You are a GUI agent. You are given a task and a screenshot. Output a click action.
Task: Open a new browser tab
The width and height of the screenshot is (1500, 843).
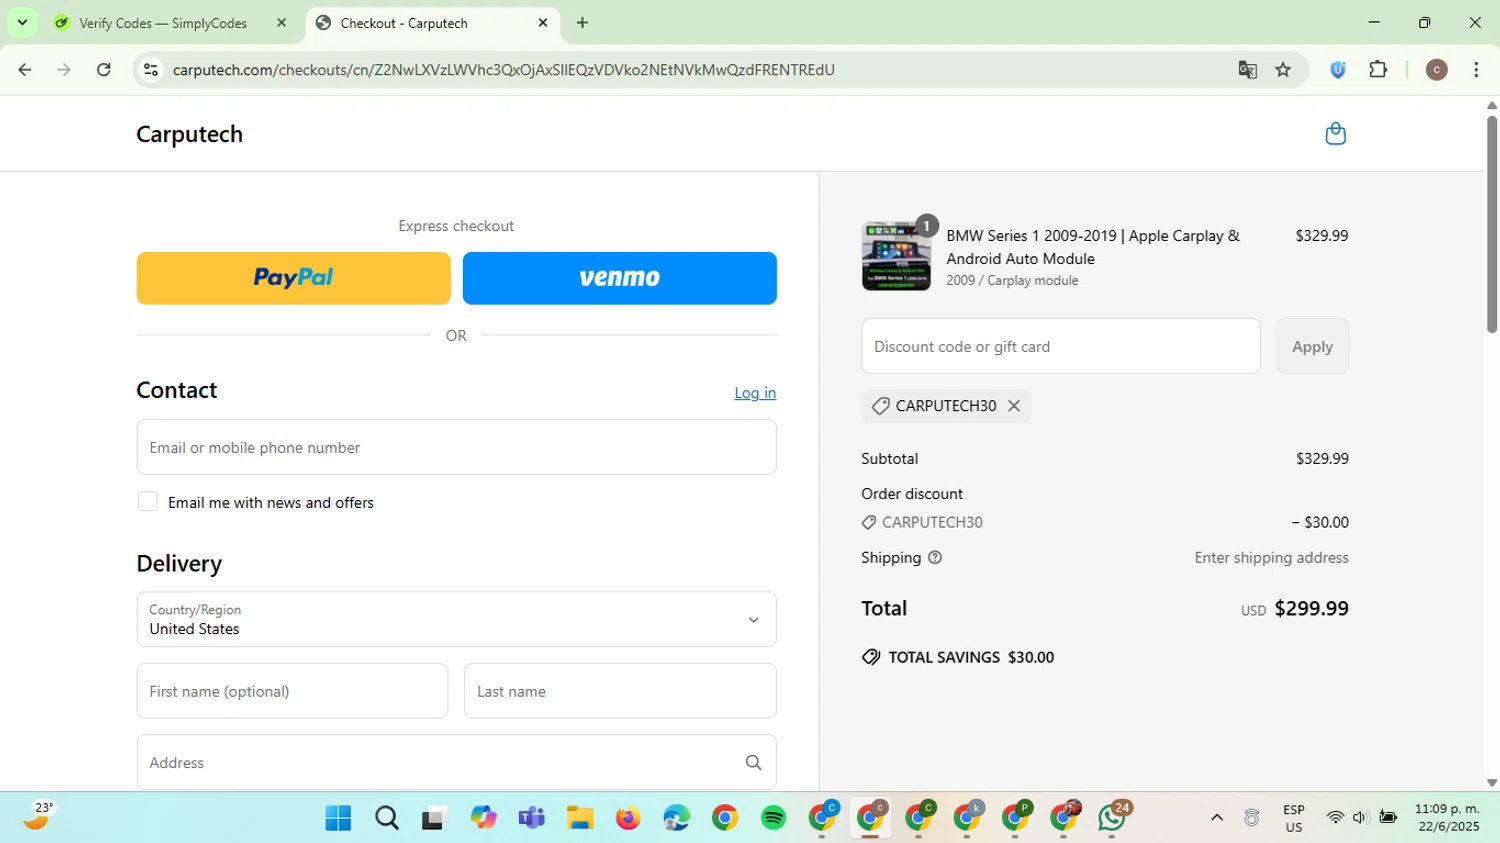tap(582, 23)
